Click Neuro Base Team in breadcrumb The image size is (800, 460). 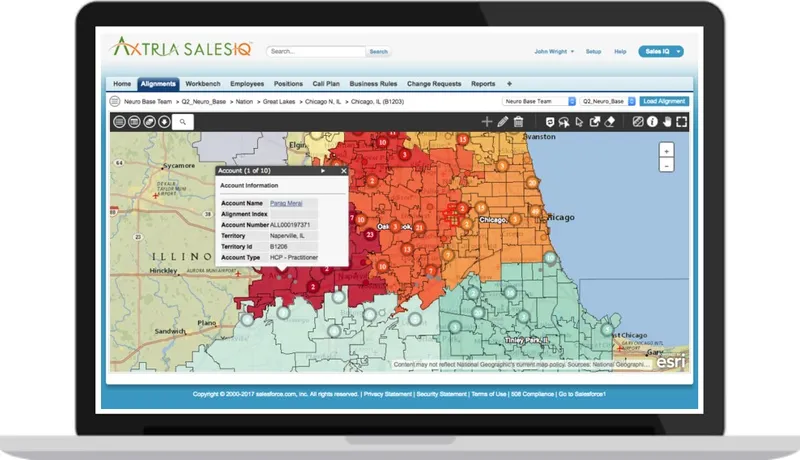click(x=148, y=101)
